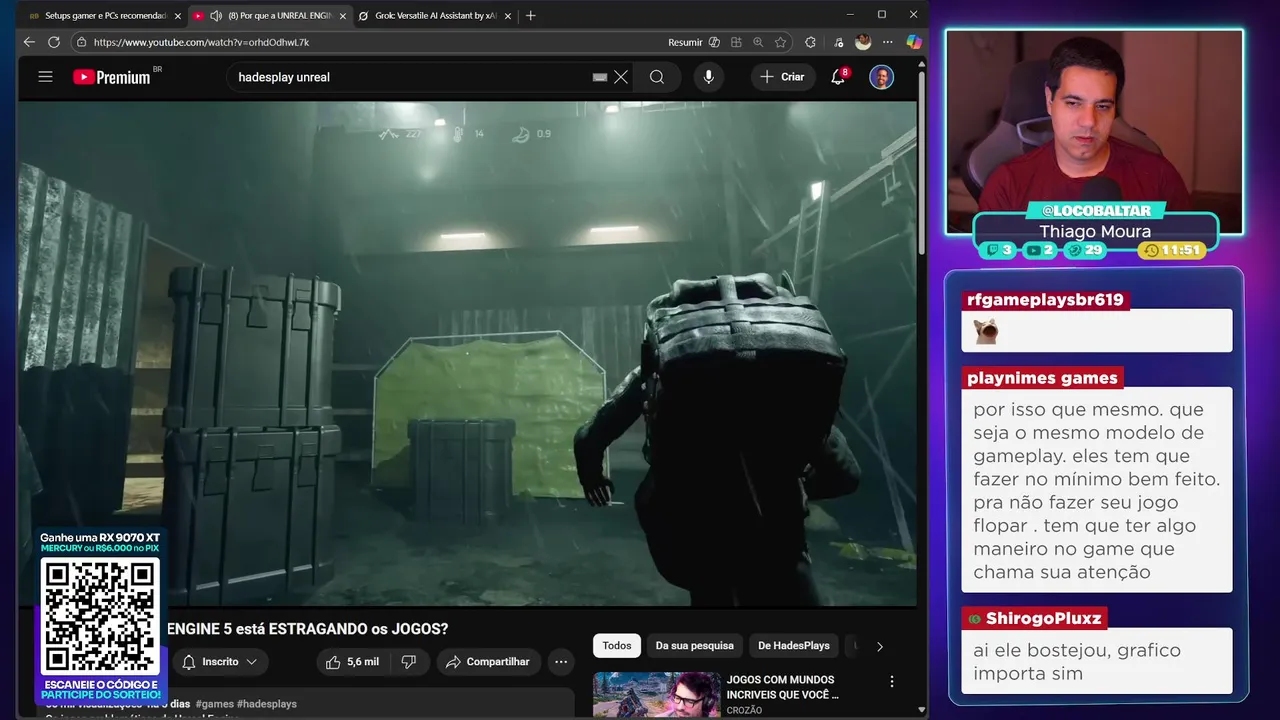
Task: Click the Criar button
Action: [782, 77]
